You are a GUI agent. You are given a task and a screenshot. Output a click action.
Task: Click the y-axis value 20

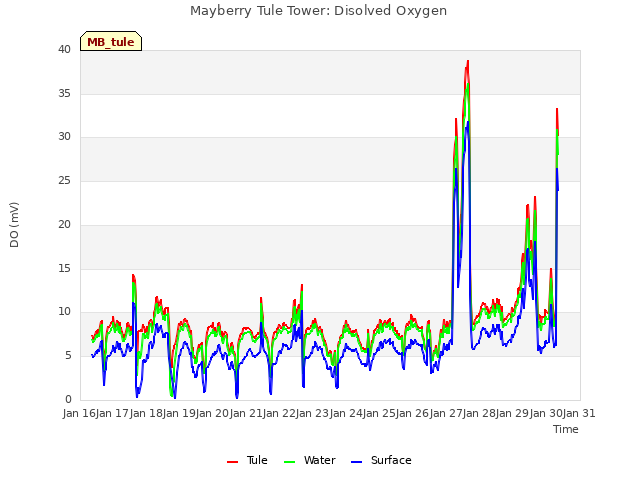pyautogui.click(x=64, y=224)
